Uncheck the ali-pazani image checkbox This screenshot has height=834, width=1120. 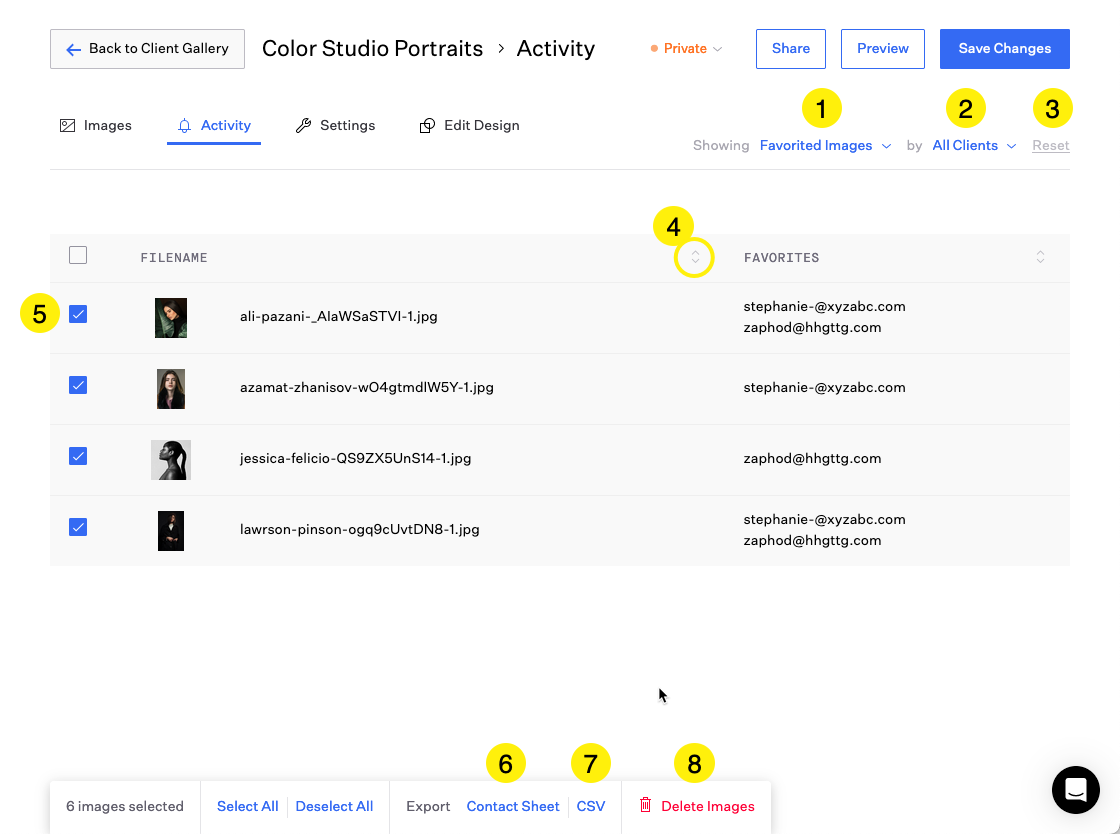[x=78, y=314]
